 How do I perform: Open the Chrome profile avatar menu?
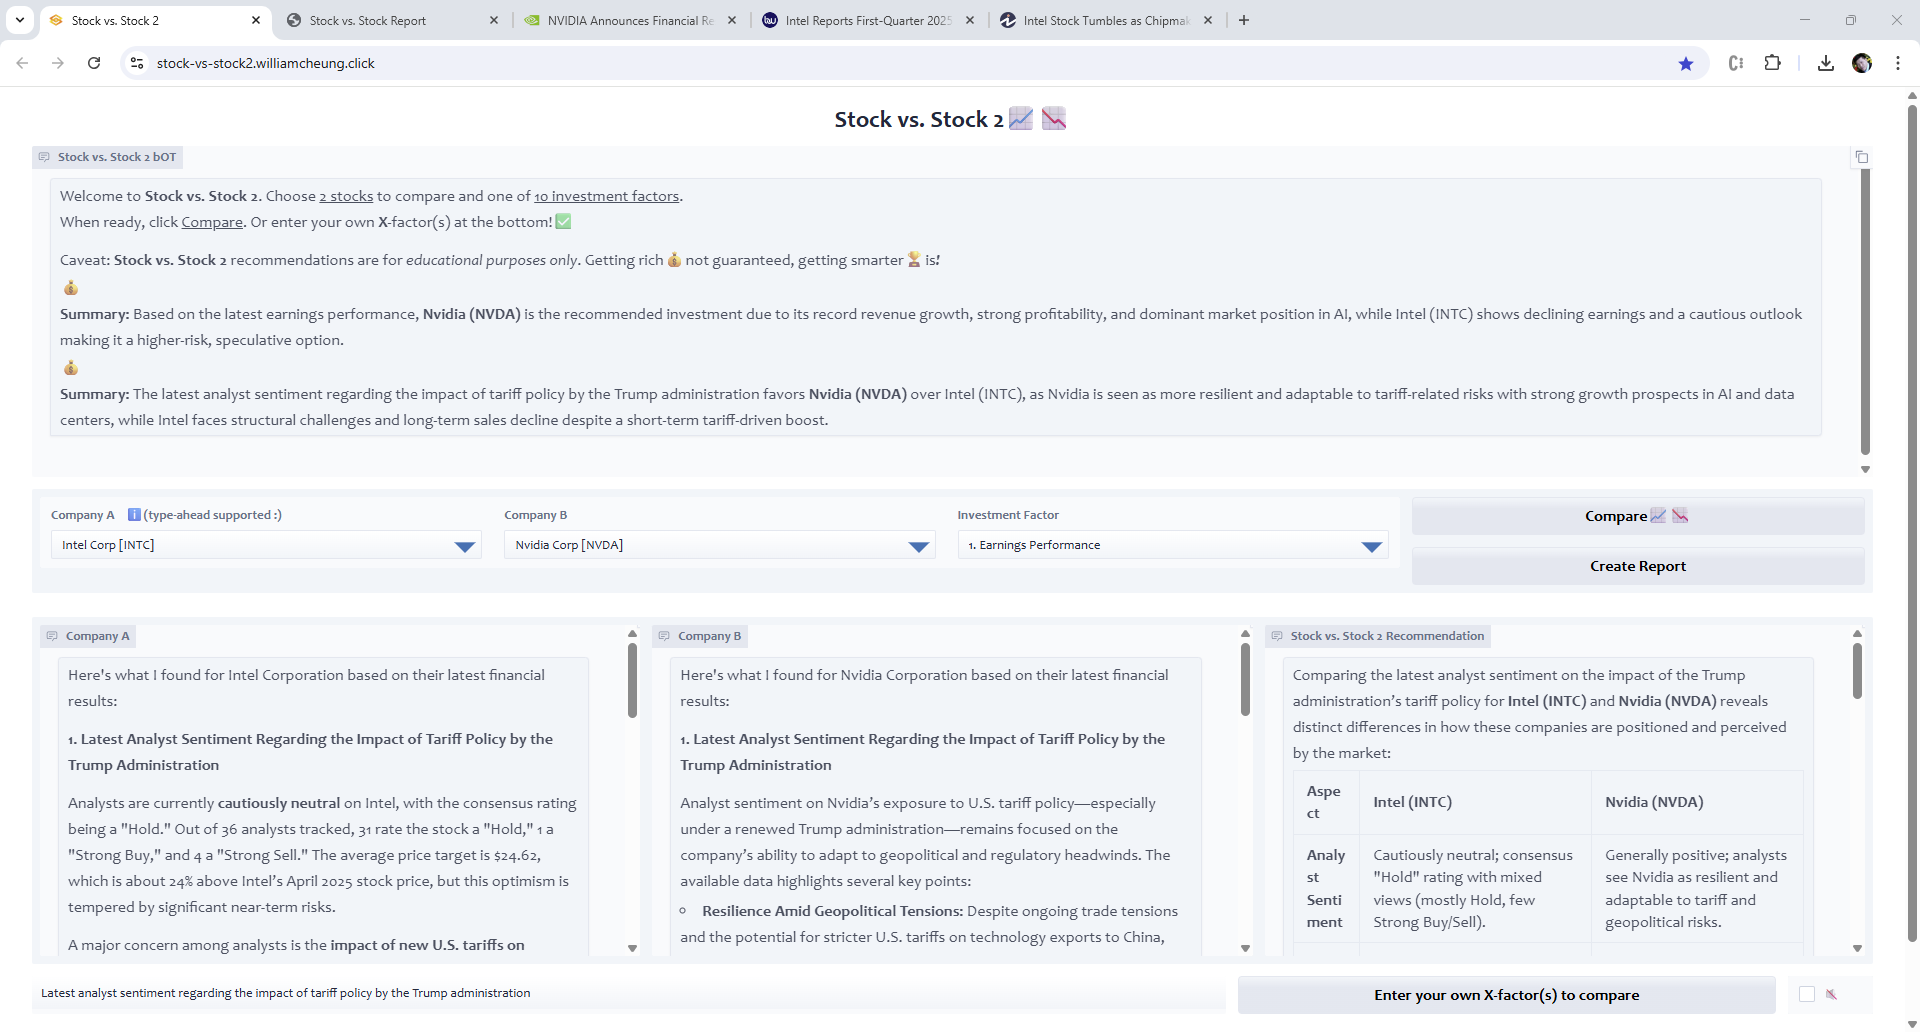[1862, 63]
